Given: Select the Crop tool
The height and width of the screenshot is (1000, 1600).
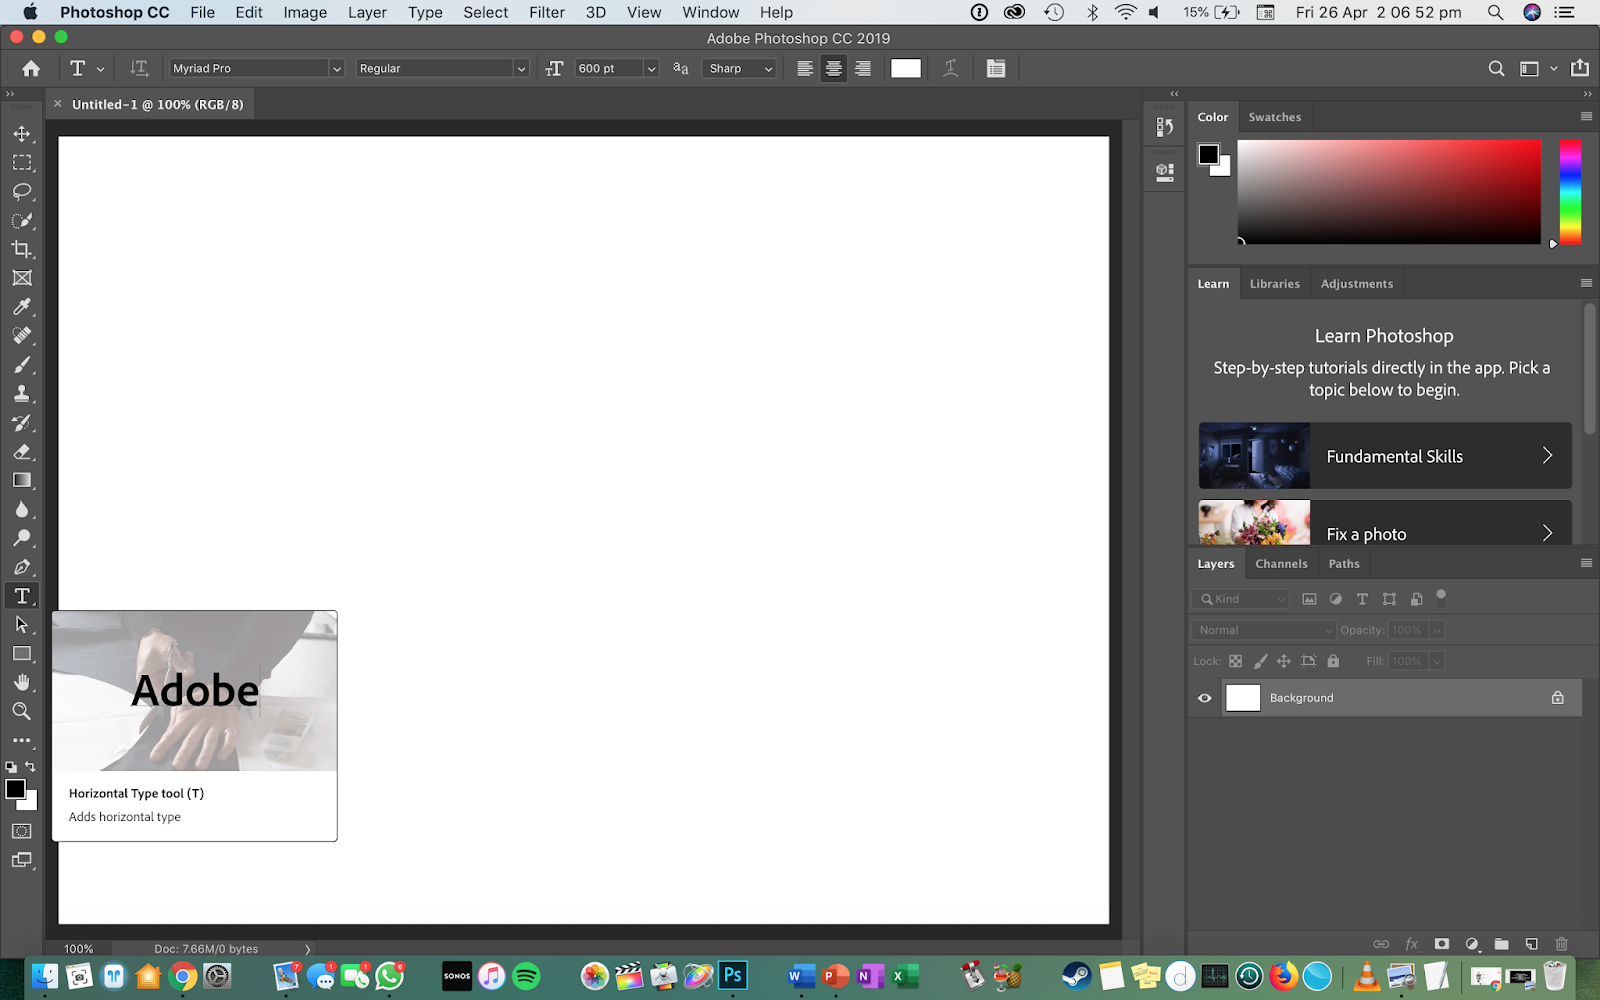Looking at the screenshot, I should (x=21, y=249).
